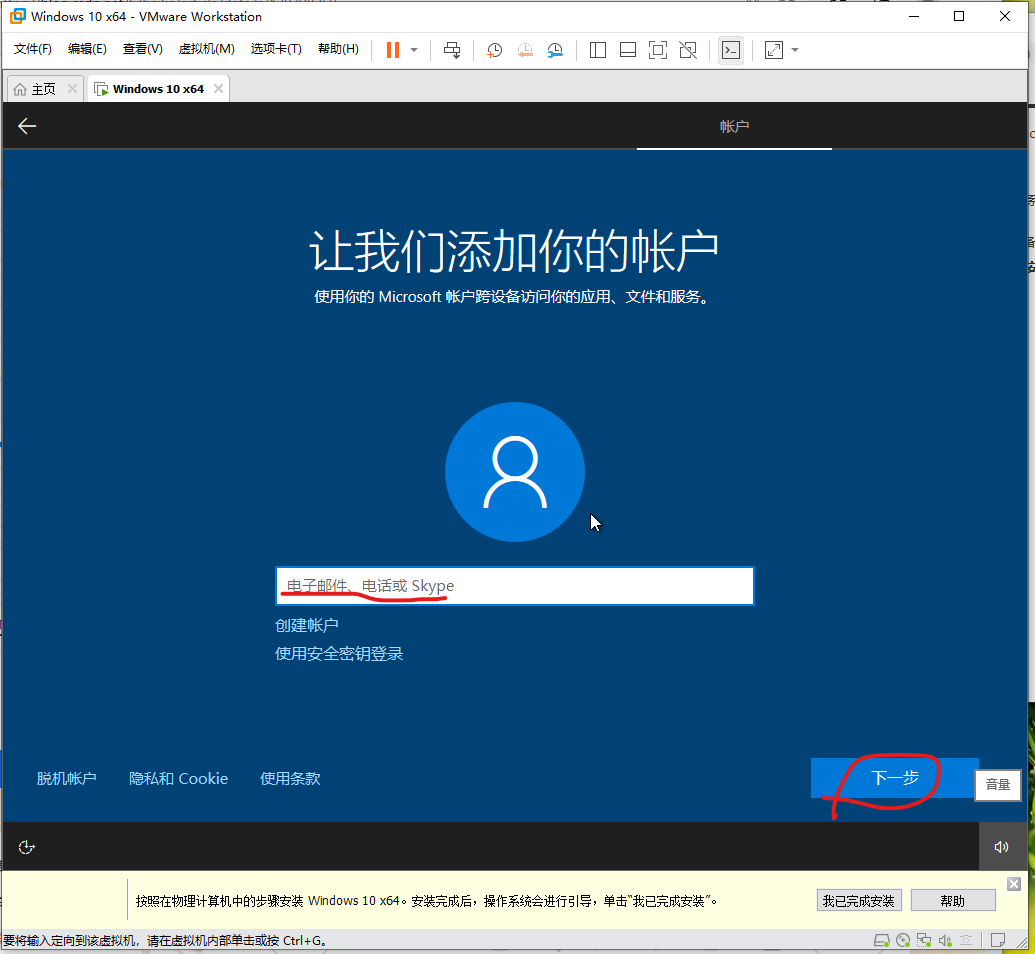Viewport: 1035px width, 954px height.
Task: Take a snapshot of this virtual machine
Action: pos(494,50)
